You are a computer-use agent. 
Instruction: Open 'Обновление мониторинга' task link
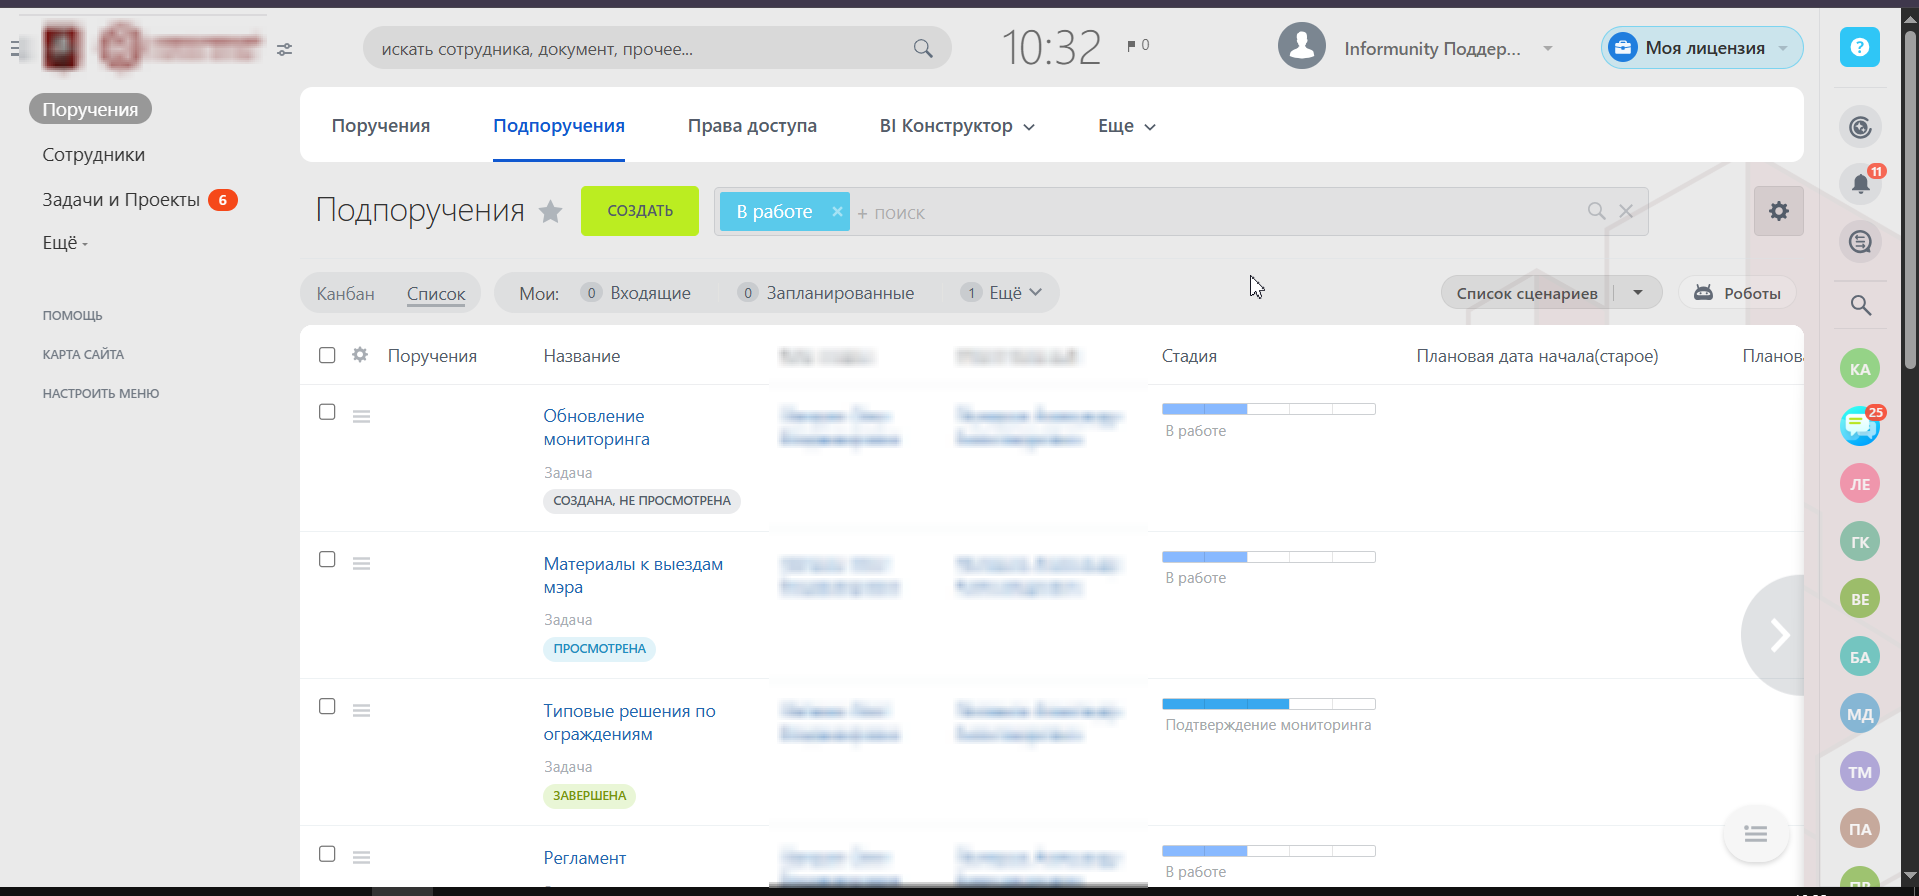(x=597, y=427)
